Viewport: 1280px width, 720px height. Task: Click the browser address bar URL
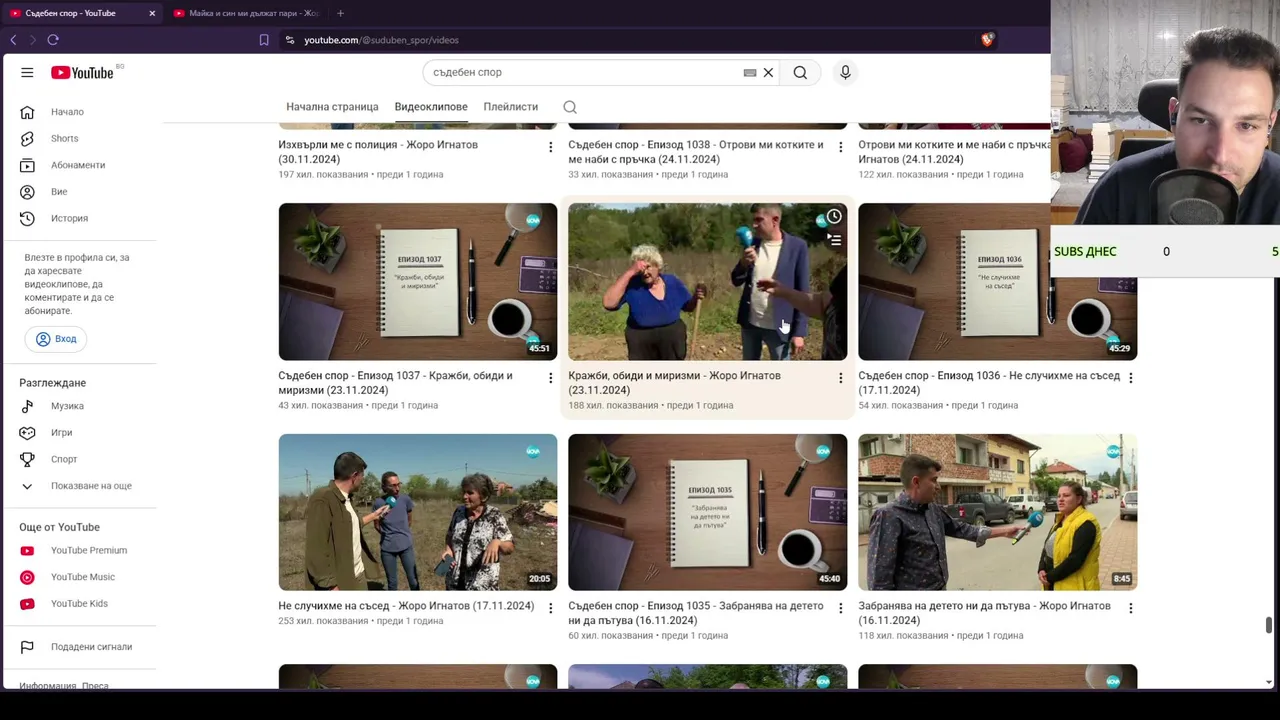pyautogui.click(x=381, y=40)
